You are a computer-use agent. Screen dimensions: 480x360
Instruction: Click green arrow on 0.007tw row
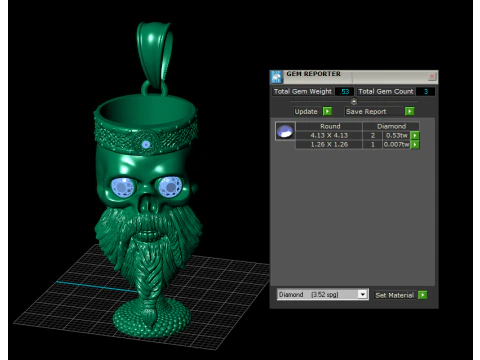pos(415,144)
